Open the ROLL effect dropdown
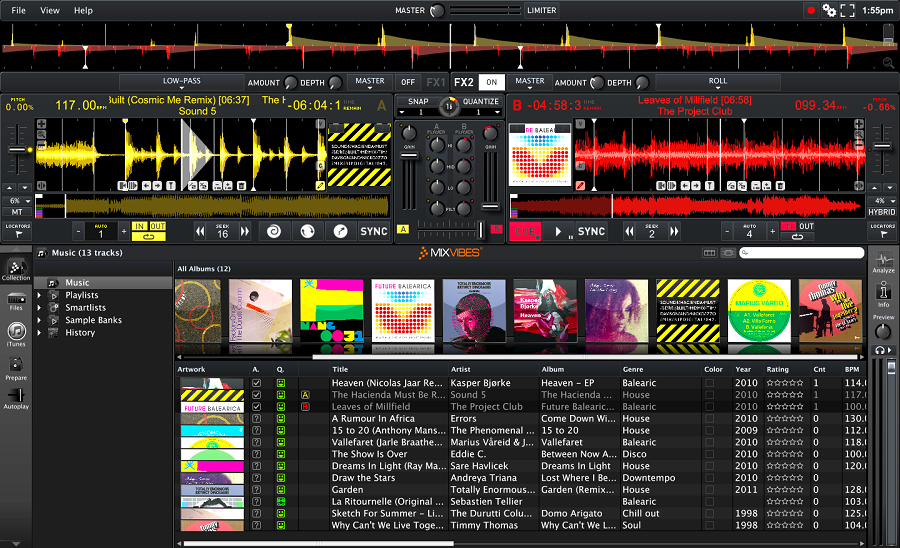Screen dimensions: 900x548 718,82
